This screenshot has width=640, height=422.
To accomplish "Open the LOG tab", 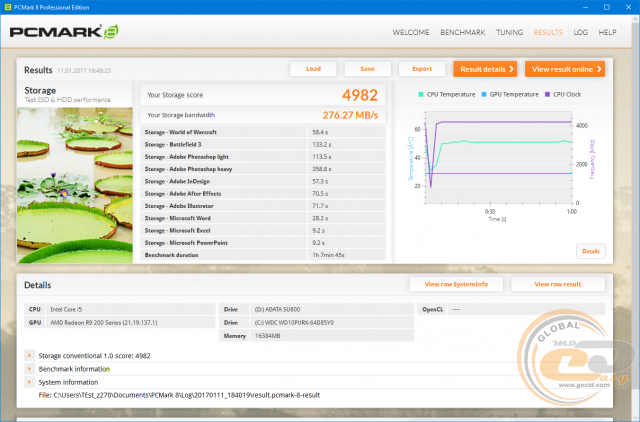I will [x=580, y=32].
